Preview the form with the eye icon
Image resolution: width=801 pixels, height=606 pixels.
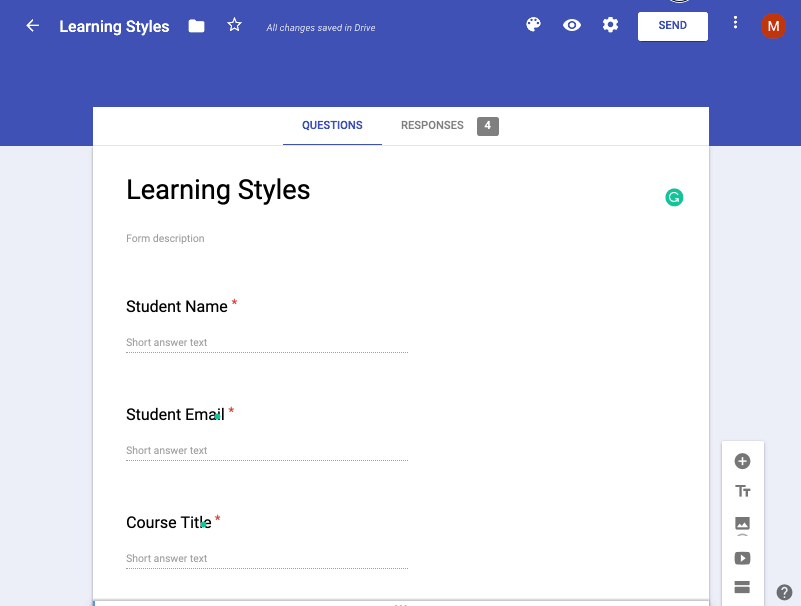[x=572, y=25]
